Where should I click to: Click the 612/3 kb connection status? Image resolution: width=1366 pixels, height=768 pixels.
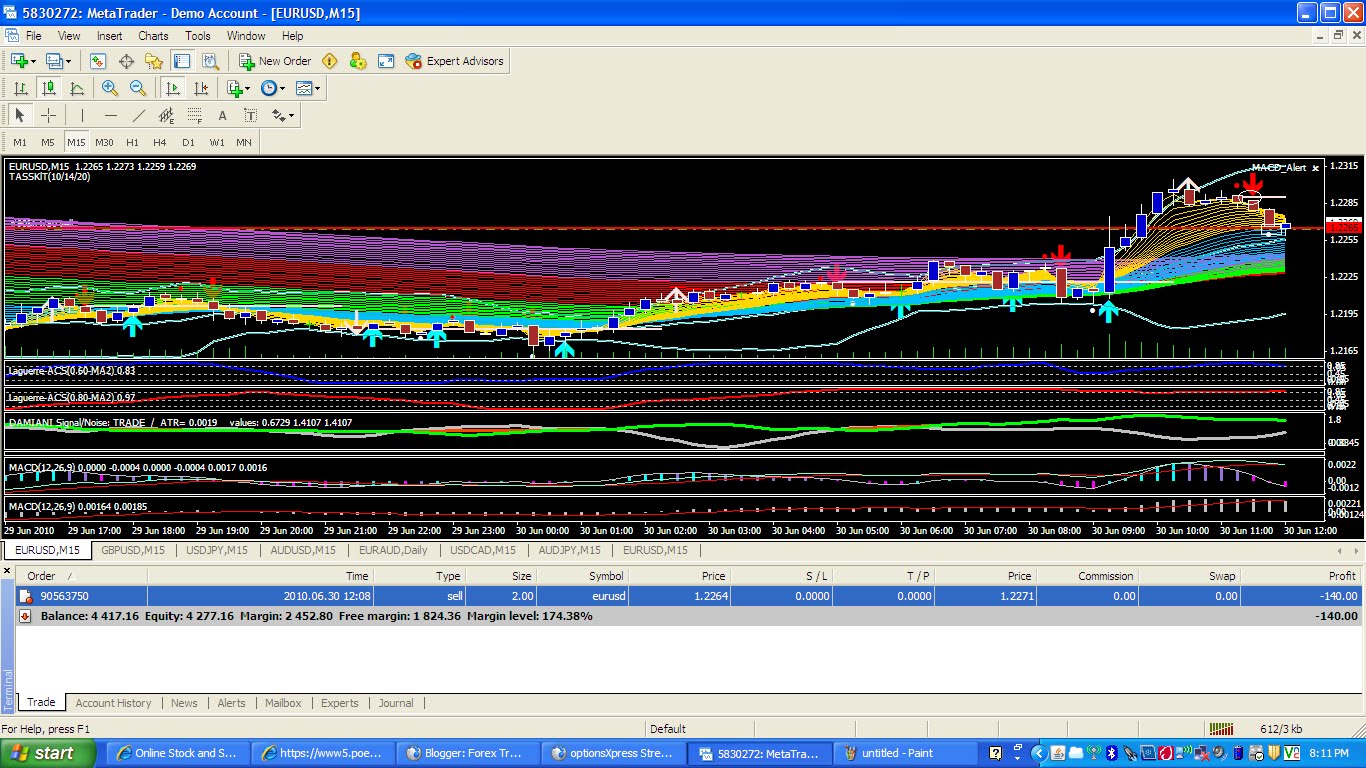[1279, 729]
